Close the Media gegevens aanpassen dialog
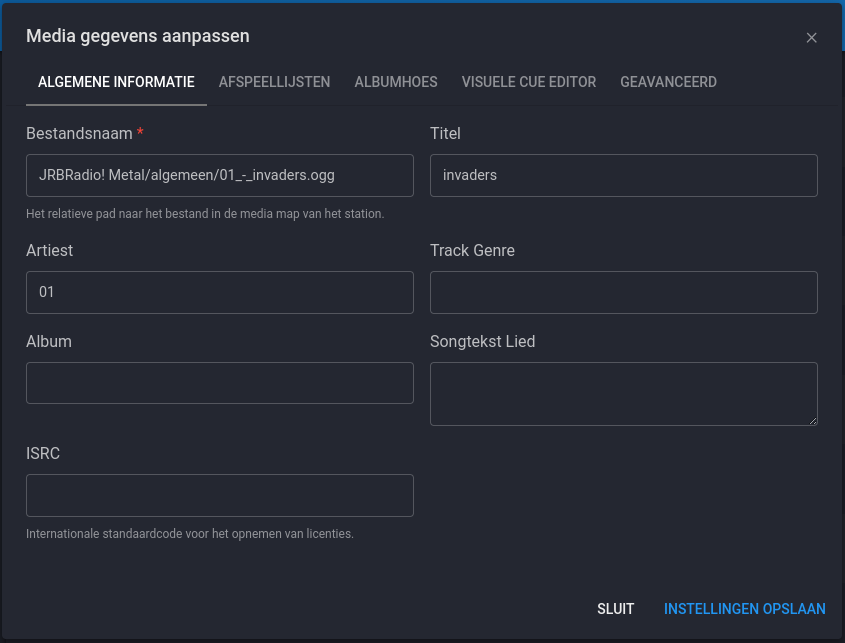Viewport: 845px width, 643px height. point(811,37)
